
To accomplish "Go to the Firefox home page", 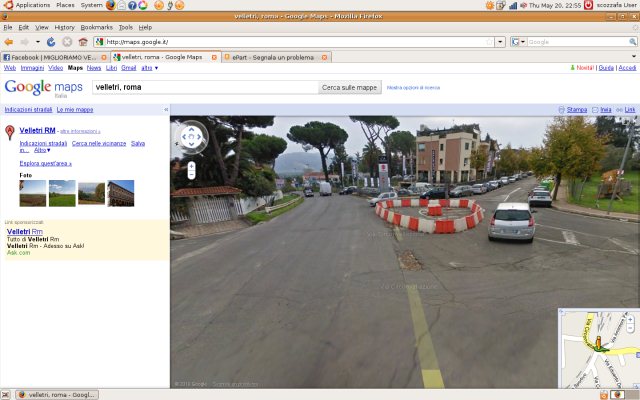I will tap(82, 42).
